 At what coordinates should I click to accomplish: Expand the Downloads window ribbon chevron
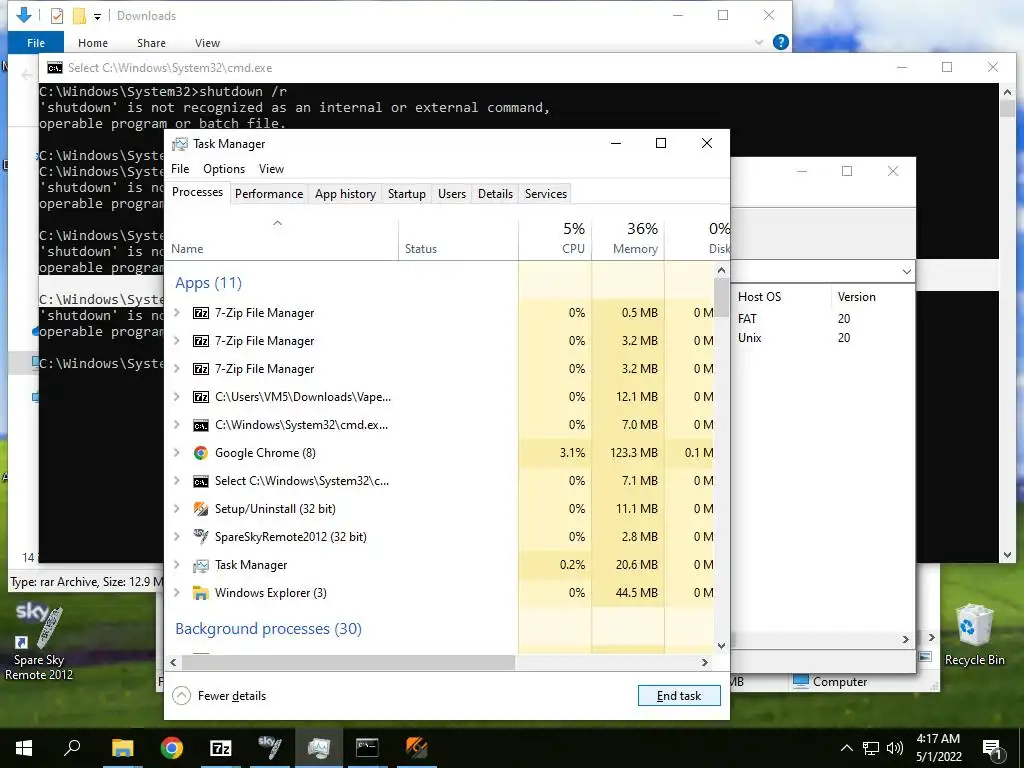click(759, 42)
